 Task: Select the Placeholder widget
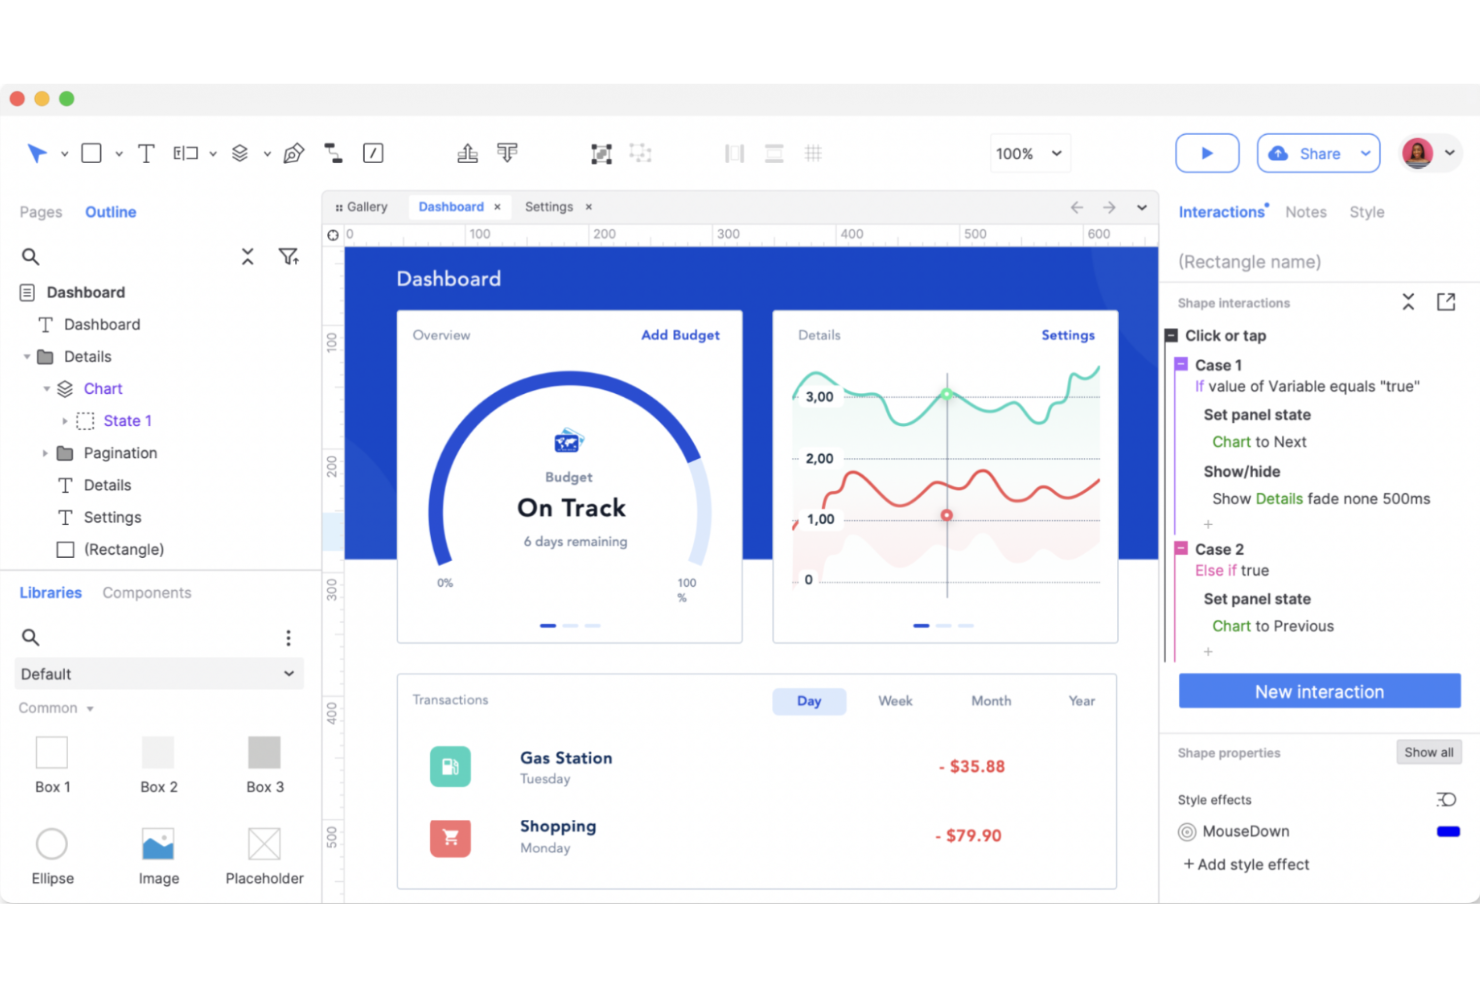(265, 856)
